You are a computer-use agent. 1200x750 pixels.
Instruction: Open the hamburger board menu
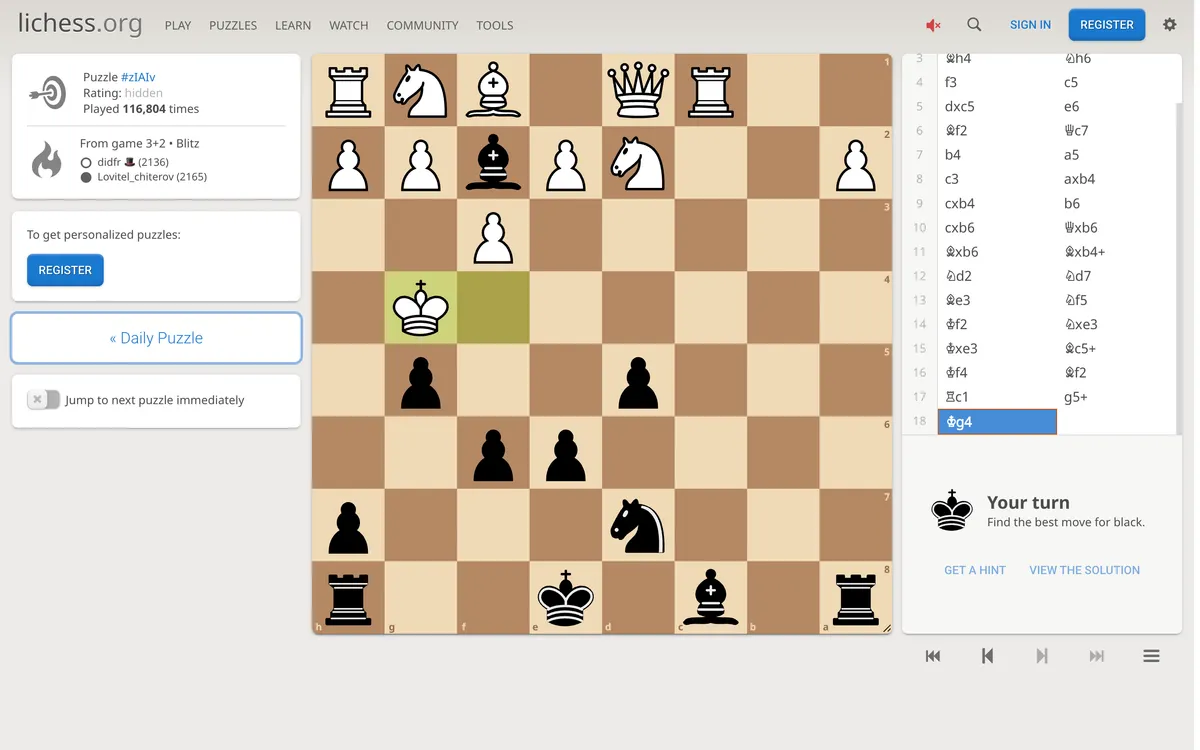click(x=1151, y=656)
